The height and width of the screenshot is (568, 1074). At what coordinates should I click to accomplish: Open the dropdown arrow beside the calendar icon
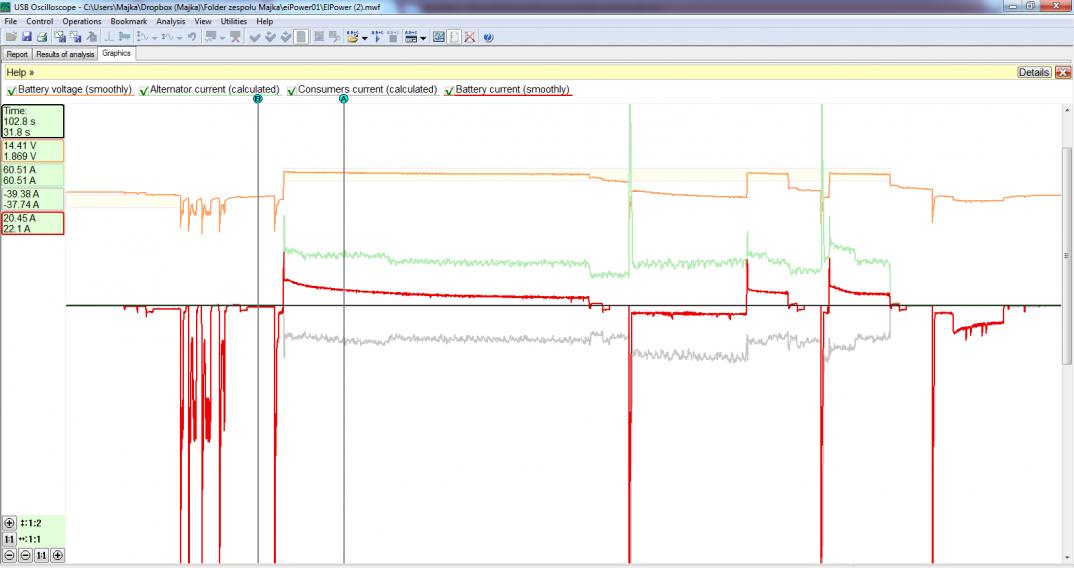tap(424, 38)
